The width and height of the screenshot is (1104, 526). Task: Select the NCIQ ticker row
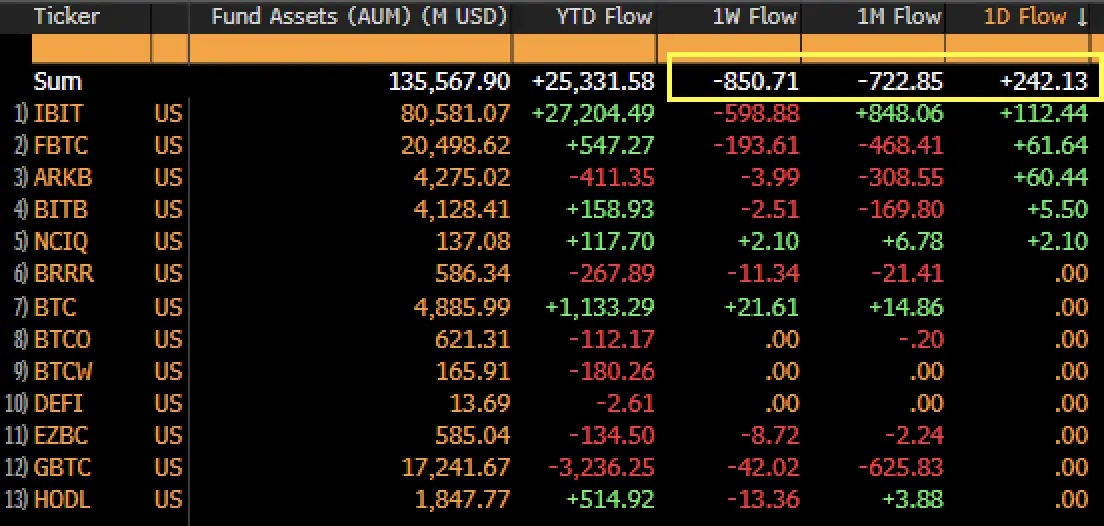point(60,242)
